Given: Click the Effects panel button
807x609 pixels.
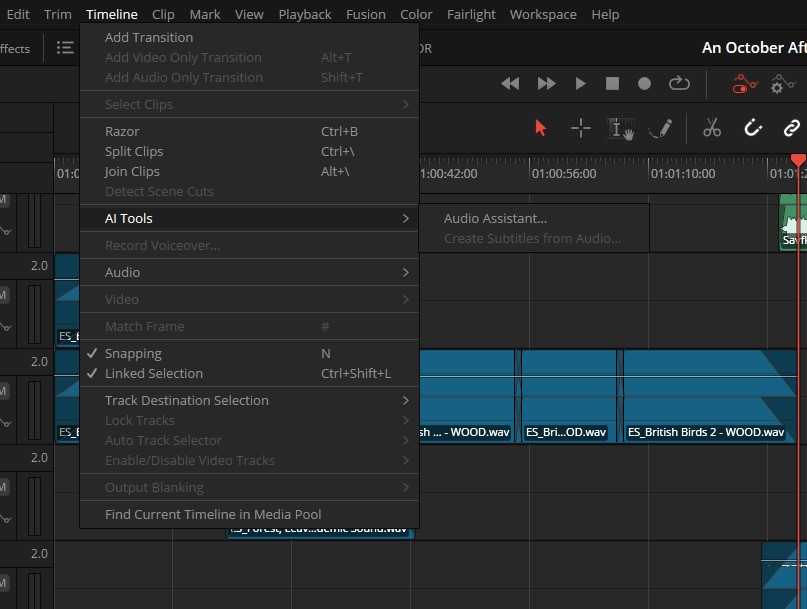Looking at the screenshot, I should (15, 48).
